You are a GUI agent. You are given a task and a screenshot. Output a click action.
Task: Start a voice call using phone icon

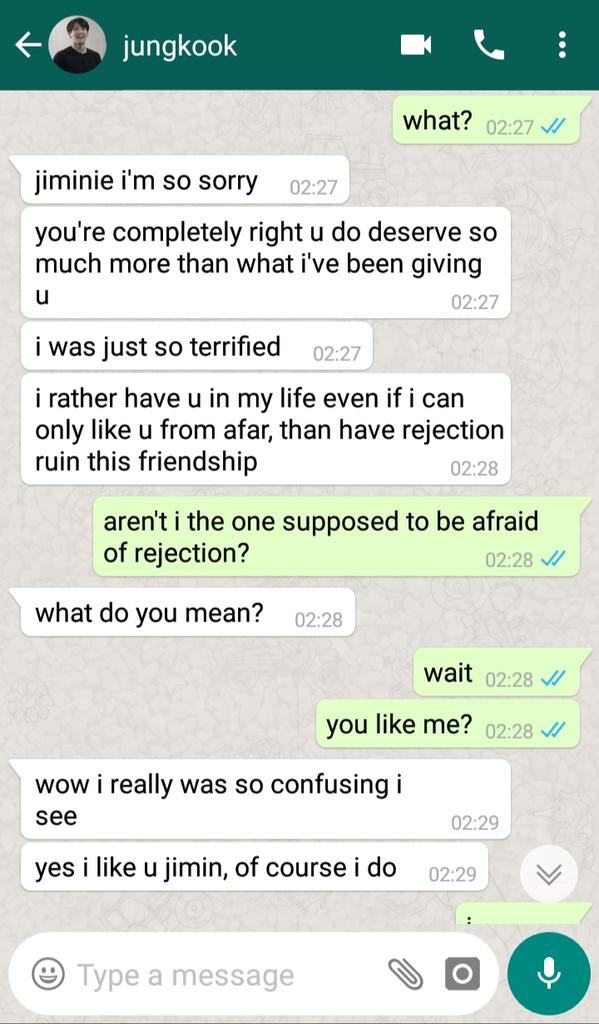click(489, 45)
